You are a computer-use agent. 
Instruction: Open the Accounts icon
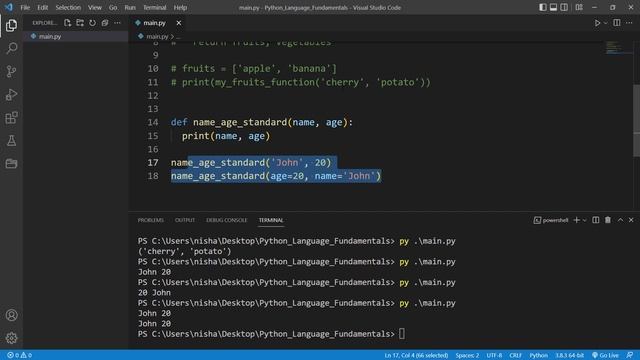(11, 315)
